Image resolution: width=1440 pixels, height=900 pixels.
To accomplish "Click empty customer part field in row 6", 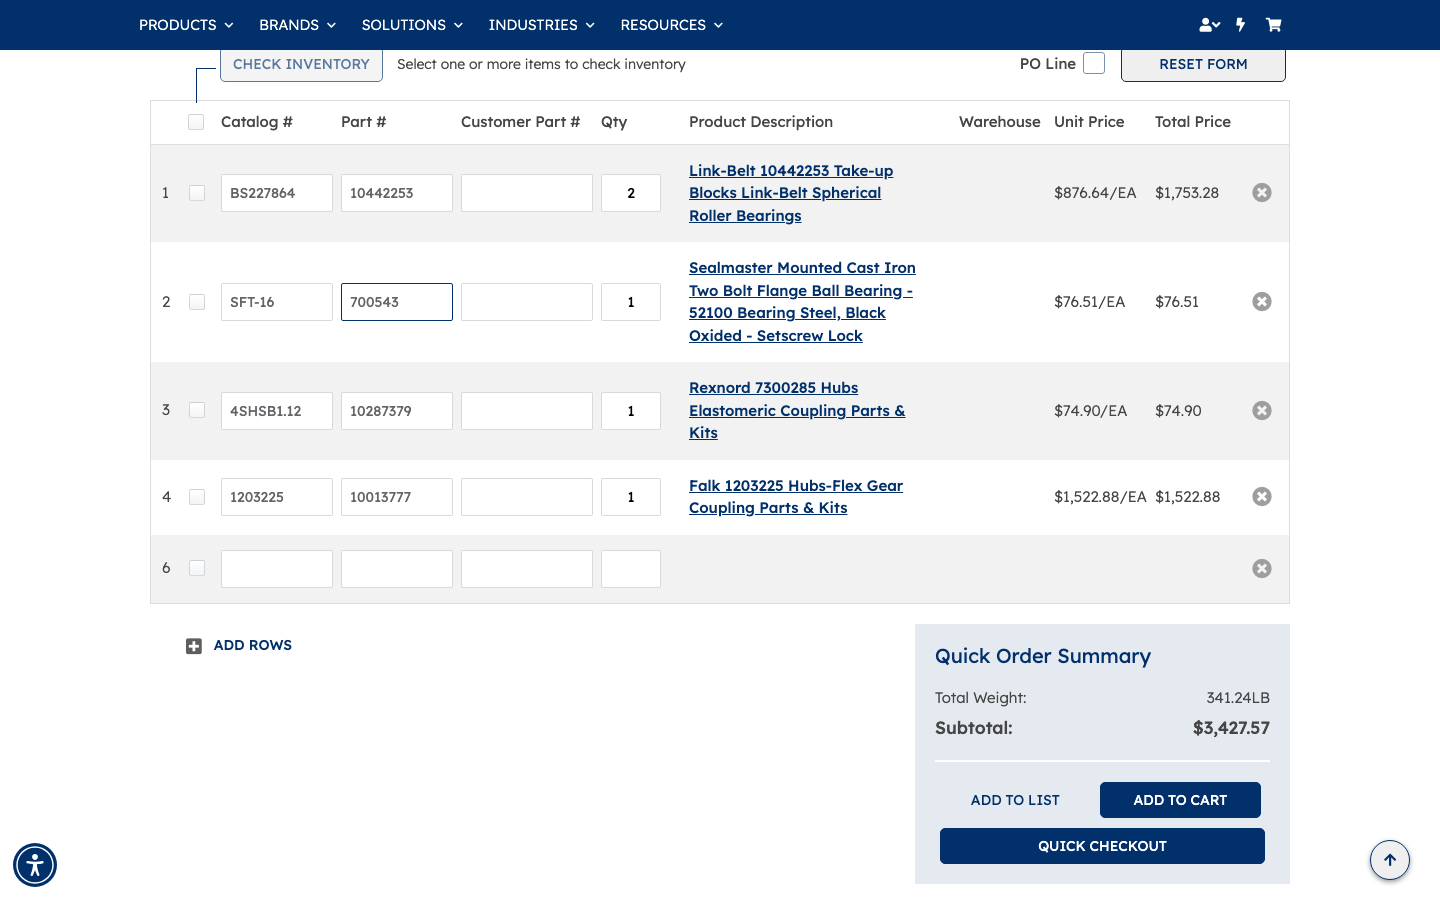I will 527,569.
